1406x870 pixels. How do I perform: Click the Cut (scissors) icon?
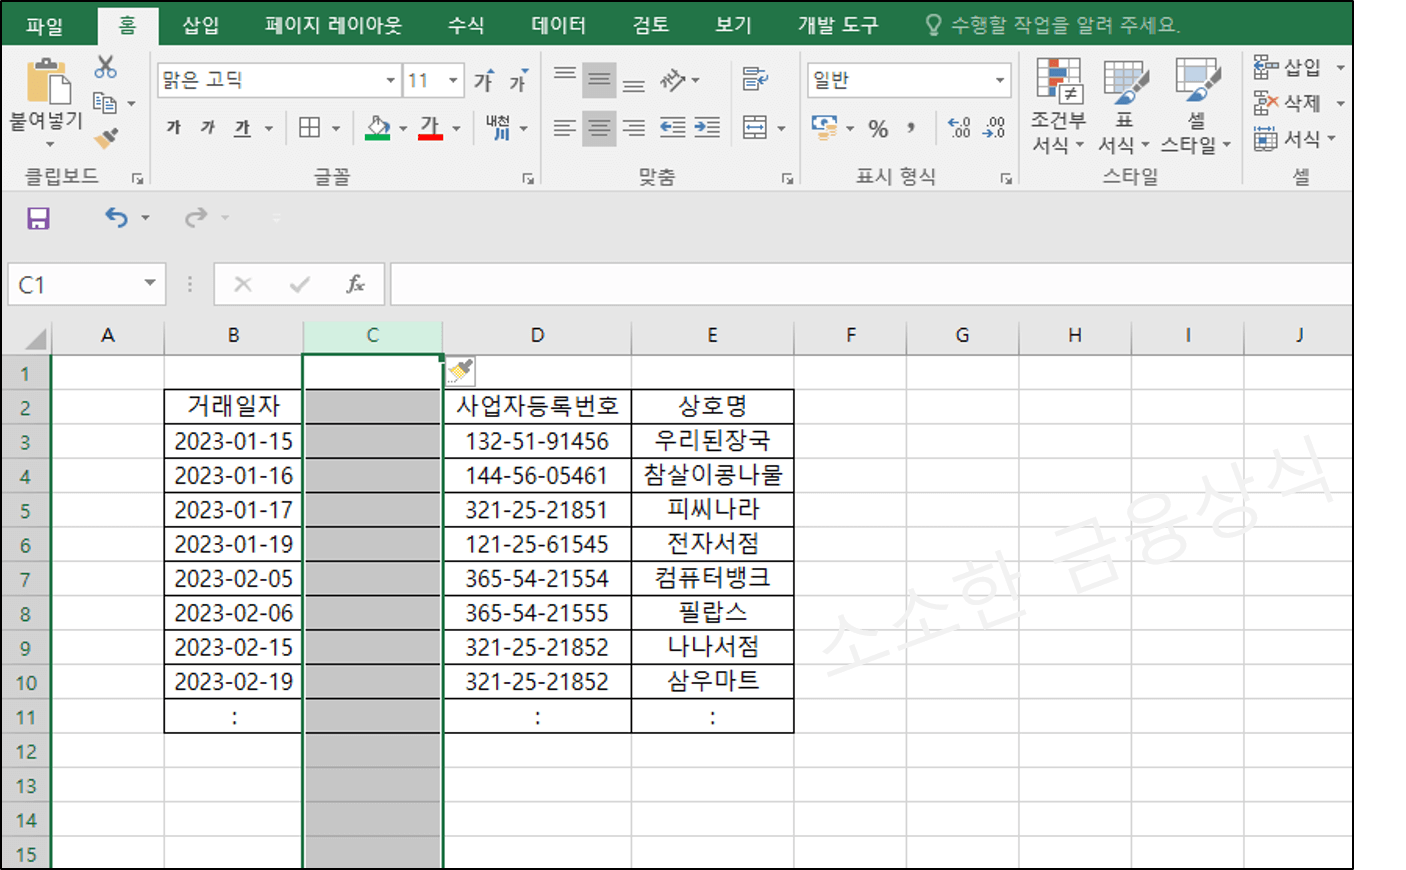click(x=106, y=66)
